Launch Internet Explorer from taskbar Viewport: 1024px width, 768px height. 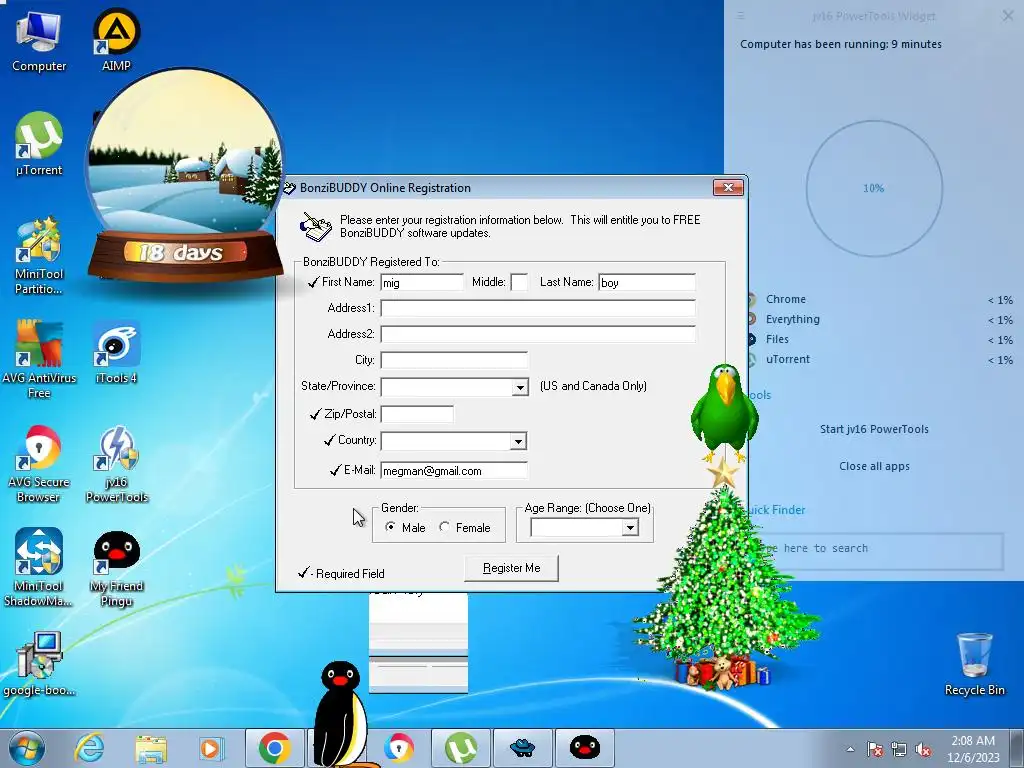point(89,748)
